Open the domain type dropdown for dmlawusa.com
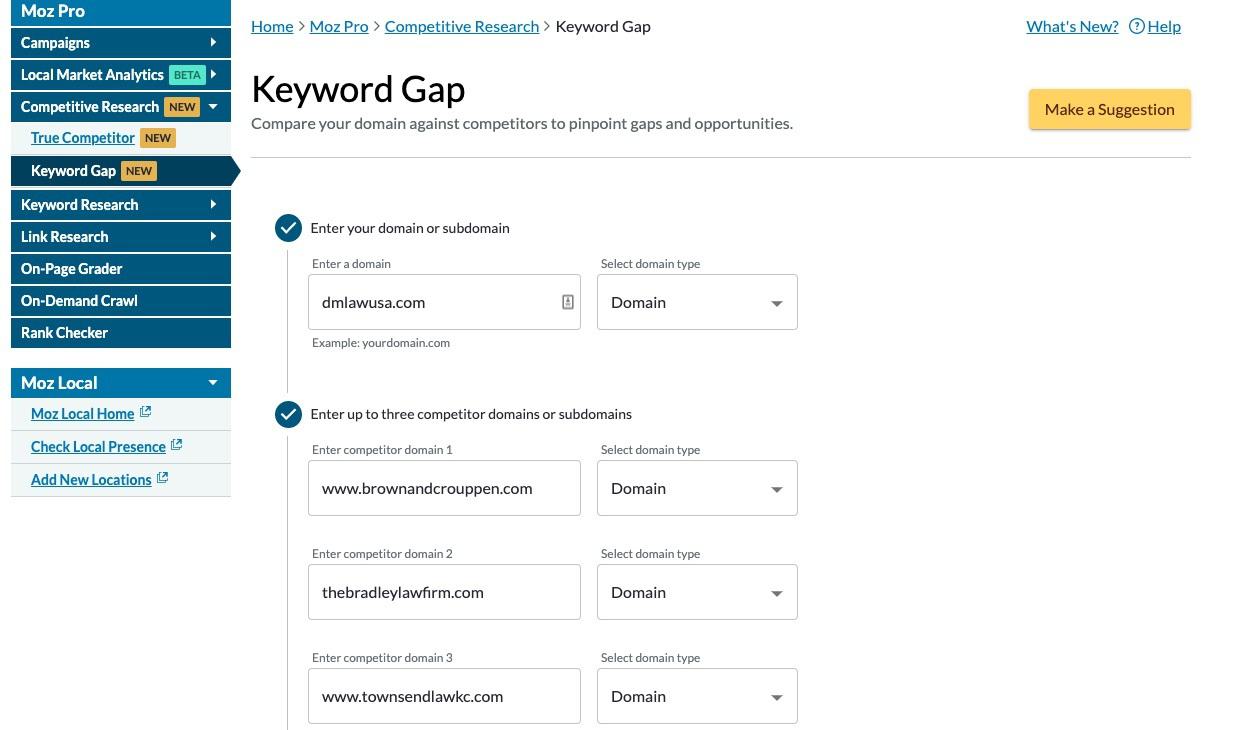1240x730 pixels. 776,302
